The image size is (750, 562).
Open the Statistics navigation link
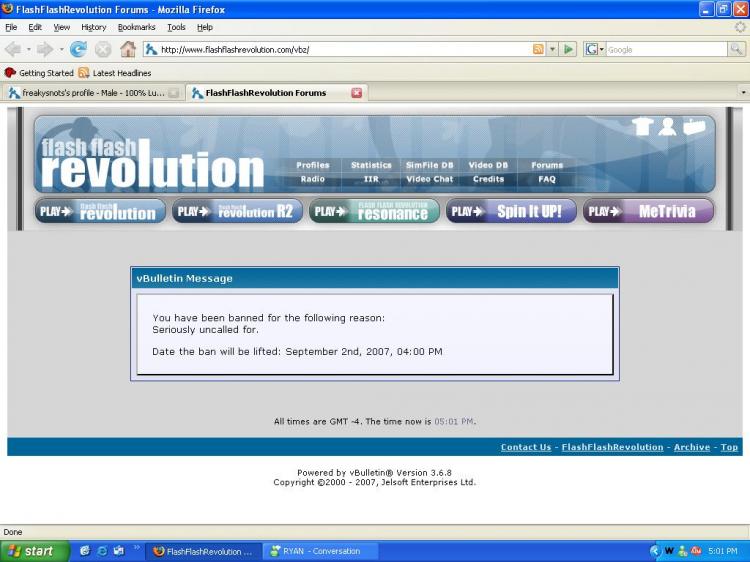pyautogui.click(x=371, y=165)
